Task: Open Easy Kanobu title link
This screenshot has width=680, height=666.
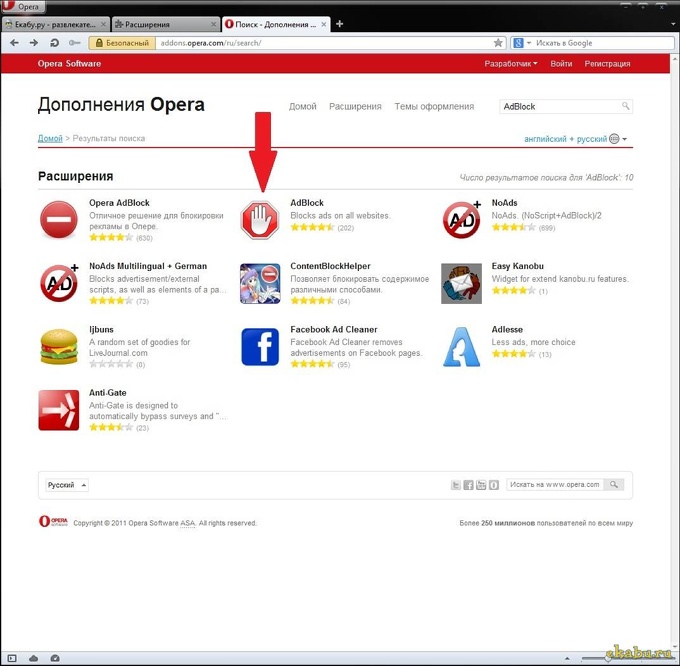Action: point(517,266)
